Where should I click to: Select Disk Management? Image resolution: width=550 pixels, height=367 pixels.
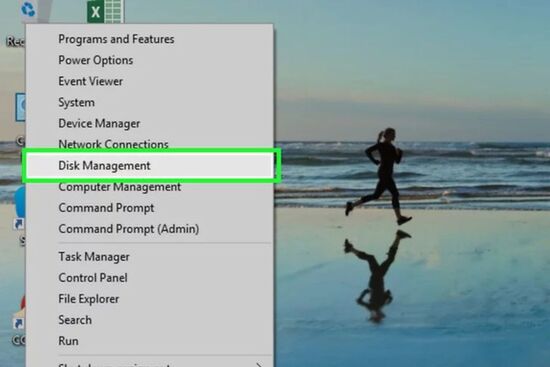click(x=149, y=165)
